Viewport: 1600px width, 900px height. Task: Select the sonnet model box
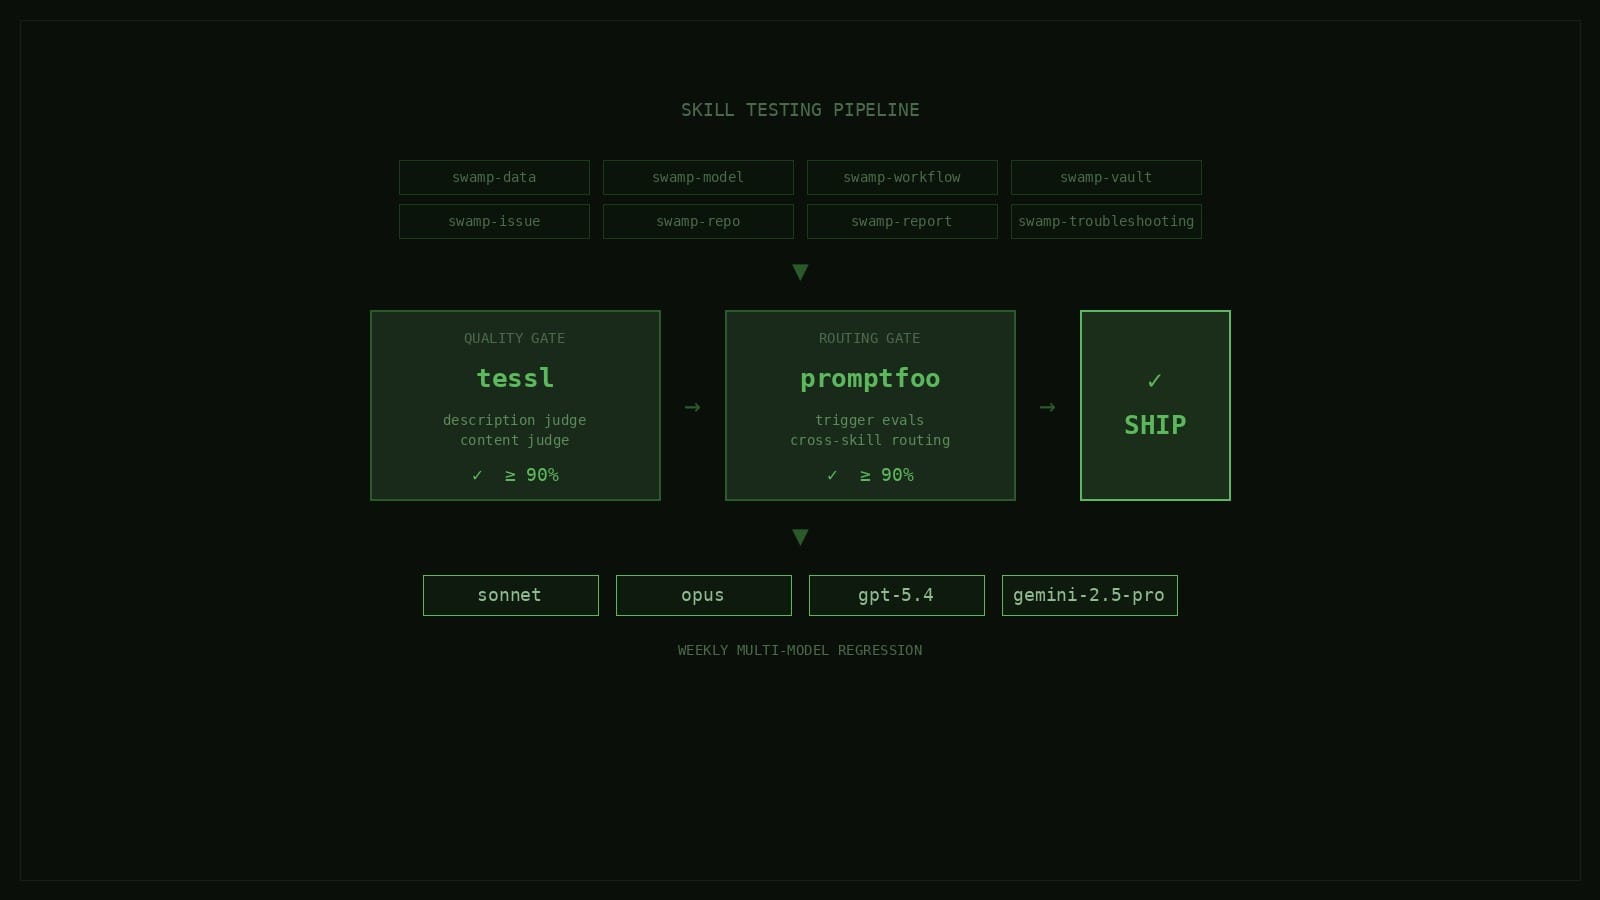pos(511,595)
